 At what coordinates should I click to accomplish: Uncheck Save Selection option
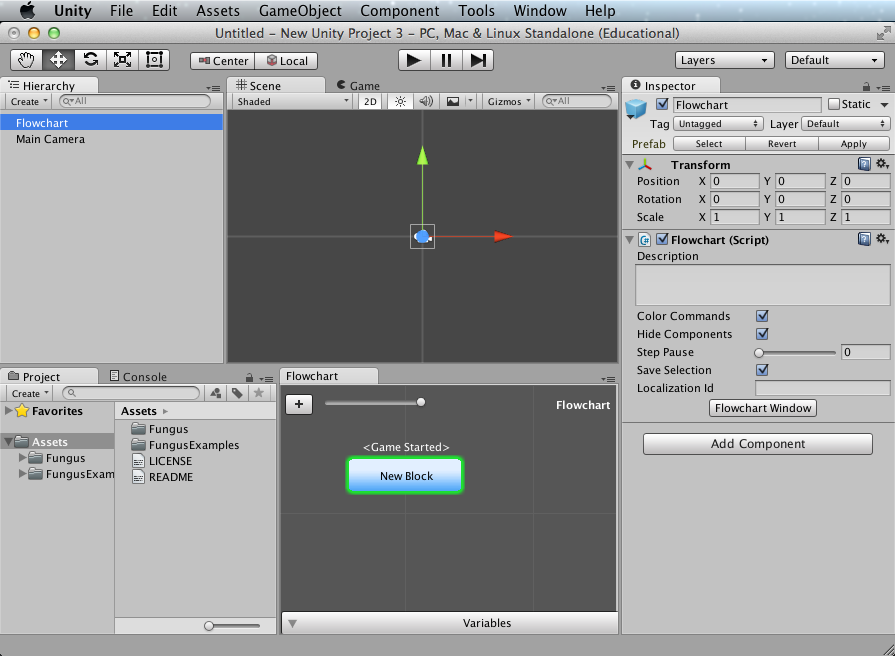[762, 369]
